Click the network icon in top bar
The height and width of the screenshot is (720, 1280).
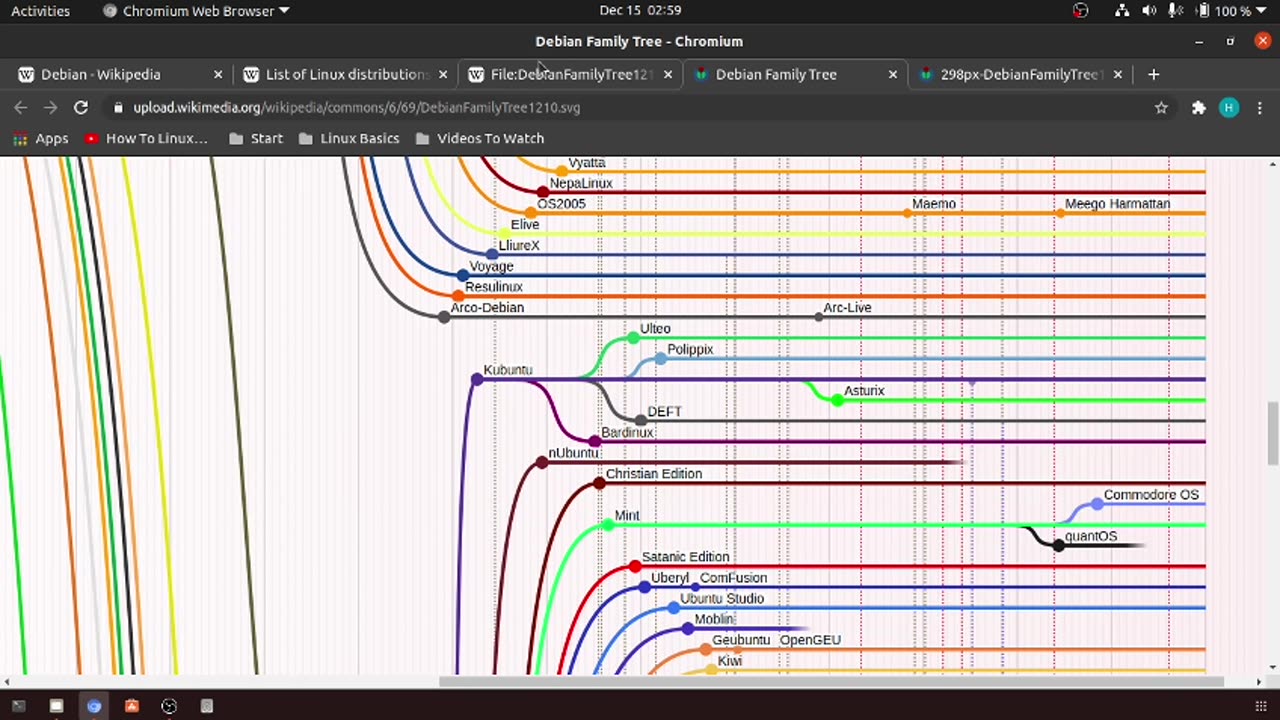tap(1122, 11)
